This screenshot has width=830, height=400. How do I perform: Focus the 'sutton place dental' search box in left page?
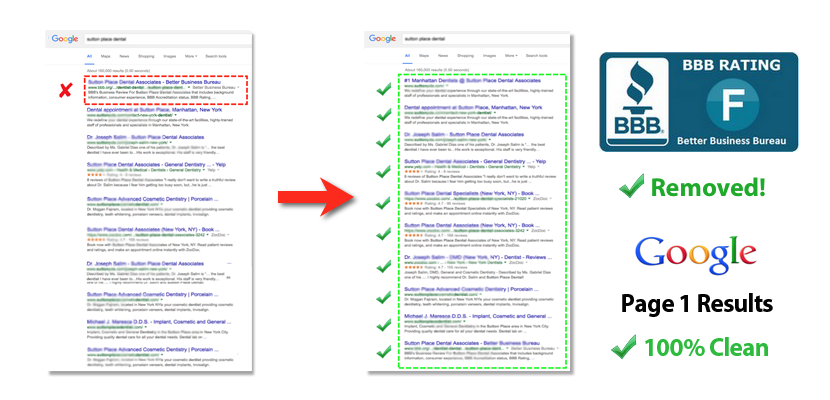click(x=167, y=39)
